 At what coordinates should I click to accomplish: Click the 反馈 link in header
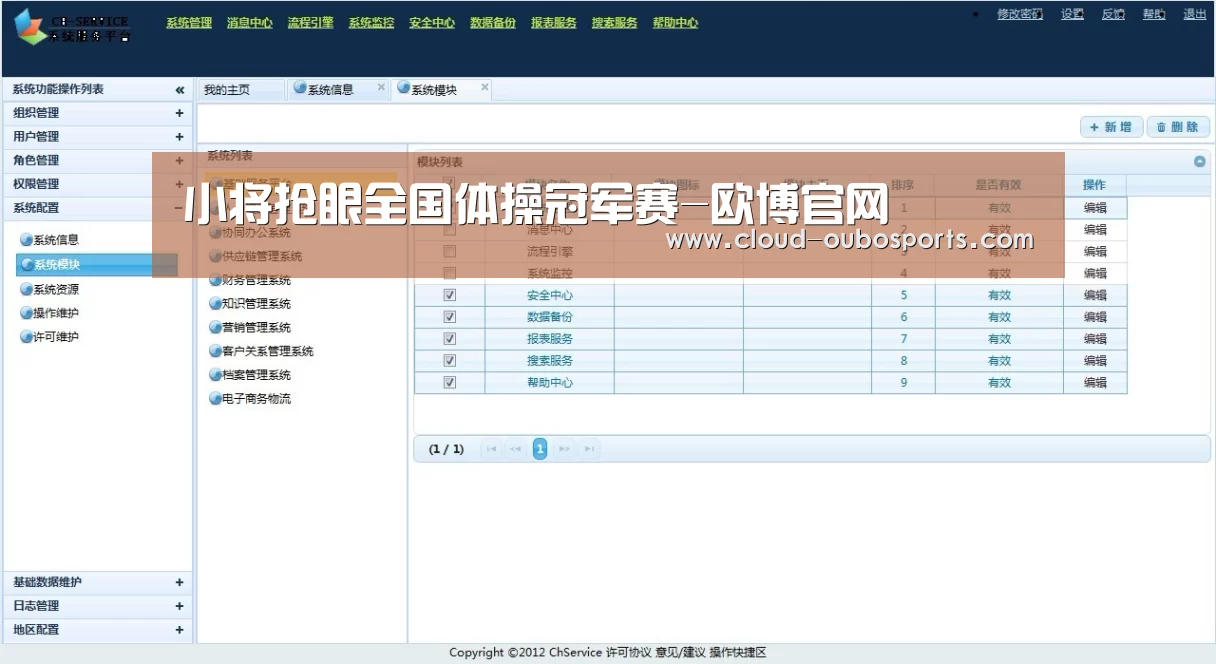pyautogui.click(x=1113, y=14)
